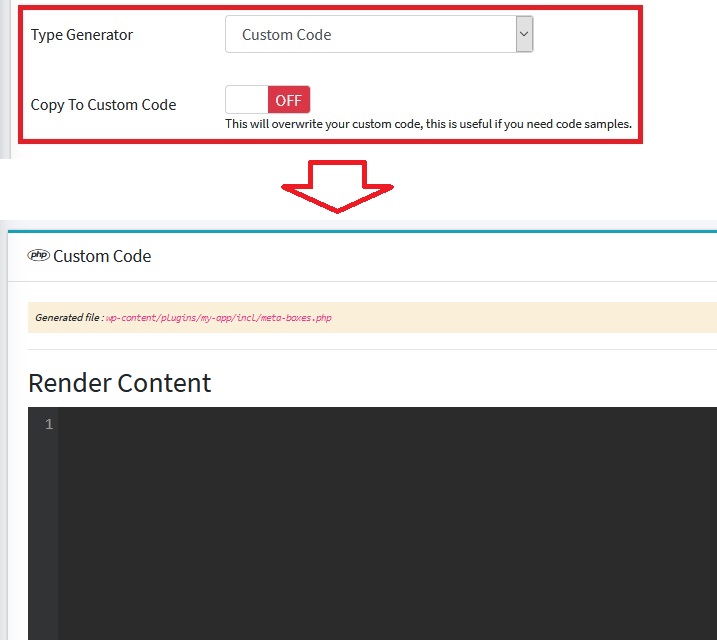Click the 'Generated file' label text
The height and width of the screenshot is (640, 717).
[x=68, y=318]
